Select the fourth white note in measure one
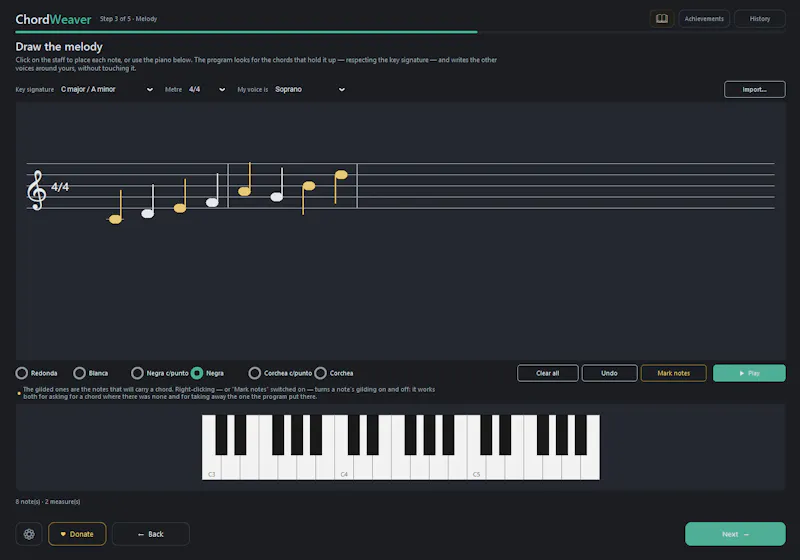The height and width of the screenshot is (560, 800). [212, 202]
